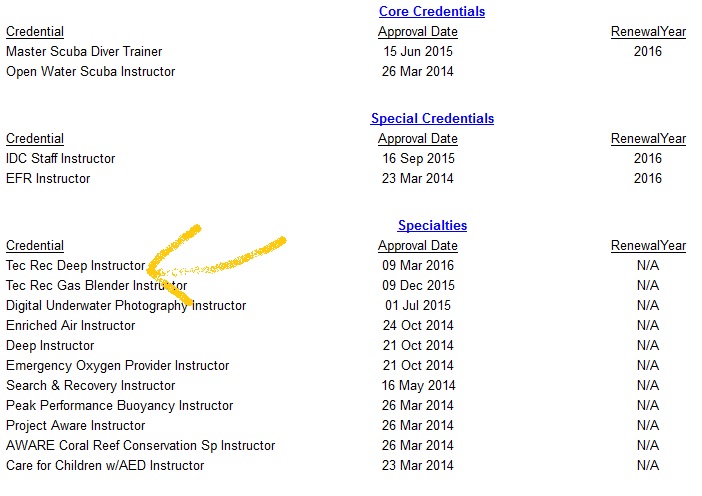Viewport: 702px width, 496px height.
Task: Click EFR Instructor credential
Action: tap(48, 179)
